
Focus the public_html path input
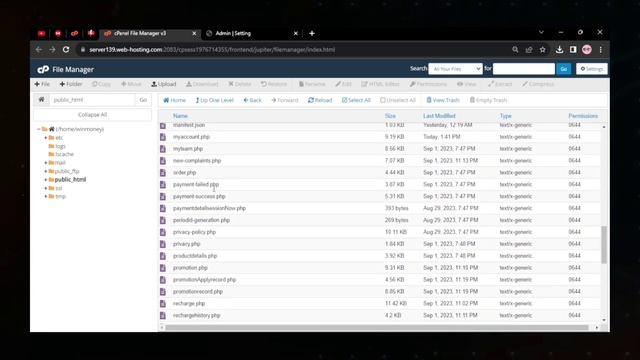pos(92,100)
